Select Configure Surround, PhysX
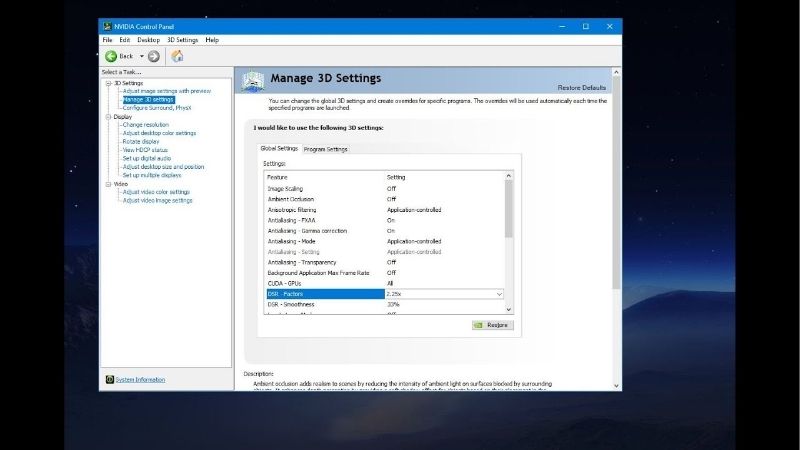The height and width of the screenshot is (450, 800). click(157, 108)
